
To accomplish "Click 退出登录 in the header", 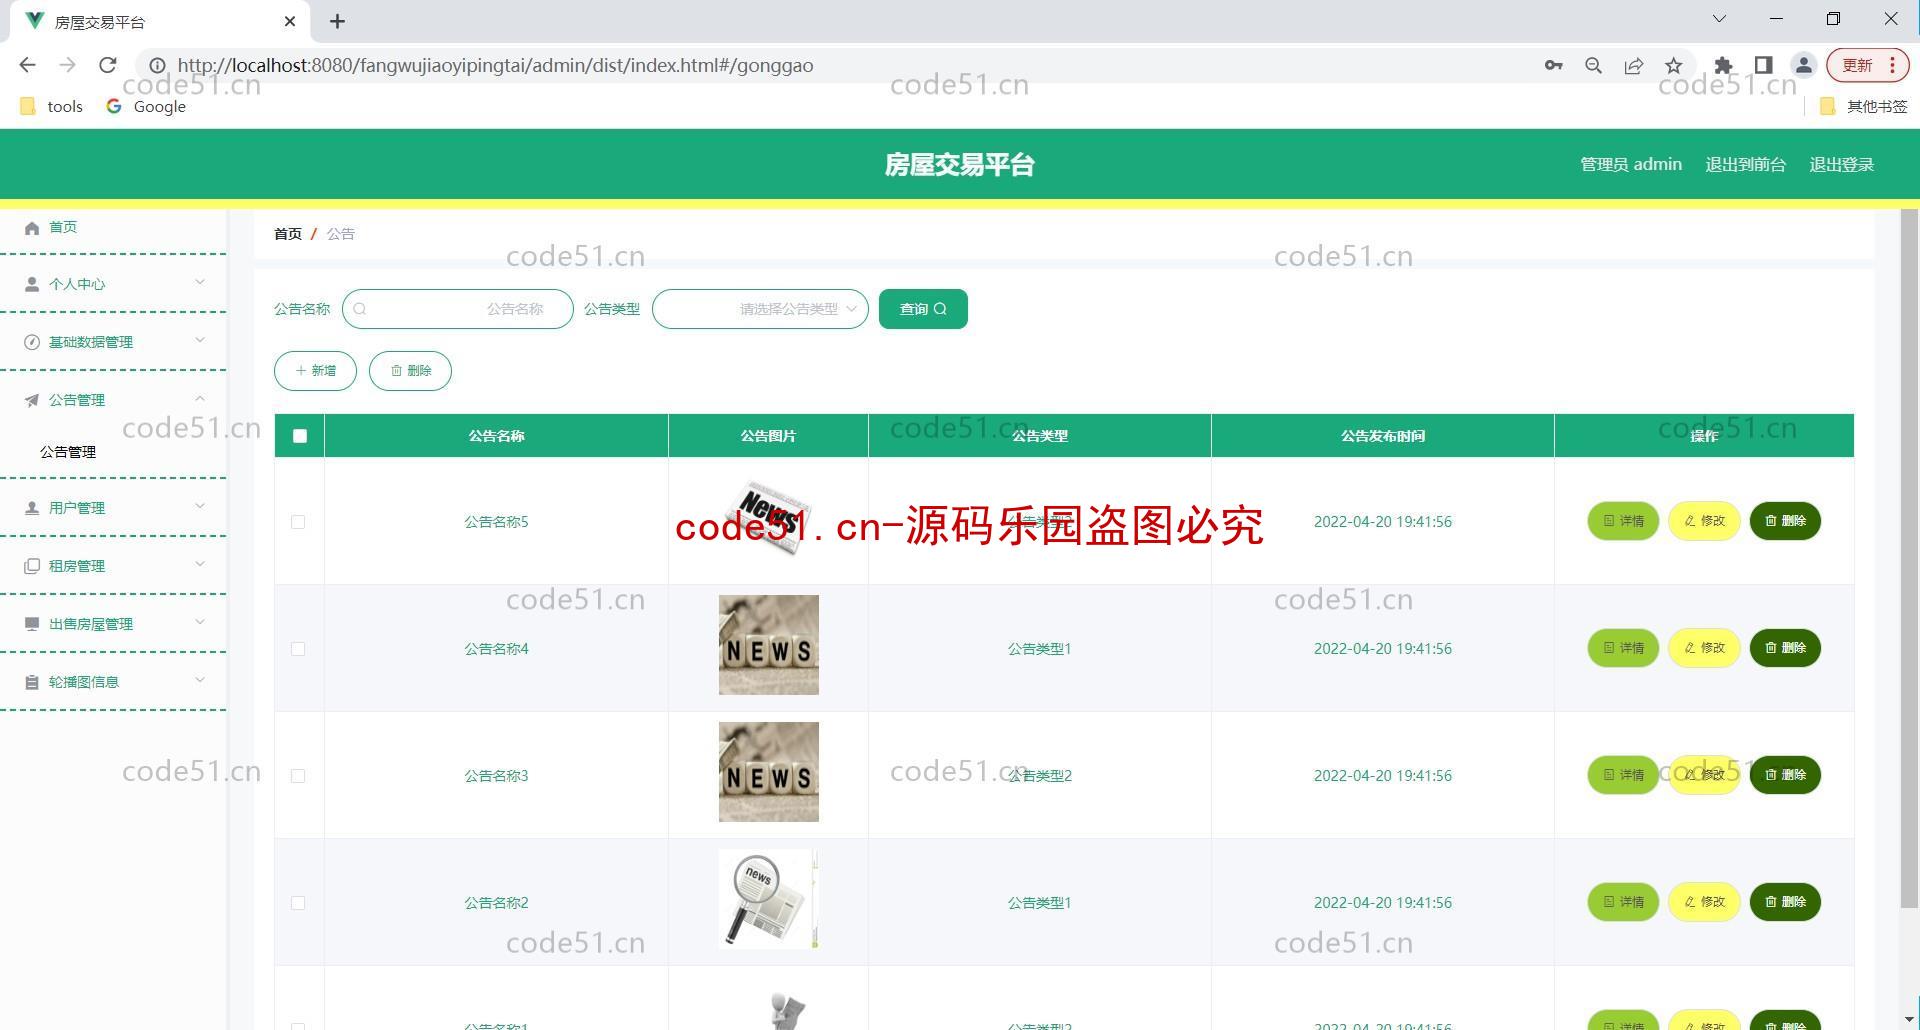I will click(1841, 165).
